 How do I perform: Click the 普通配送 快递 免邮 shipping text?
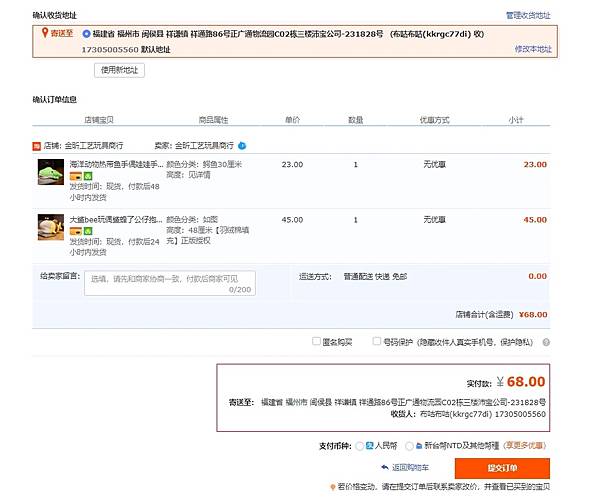(x=375, y=276)
